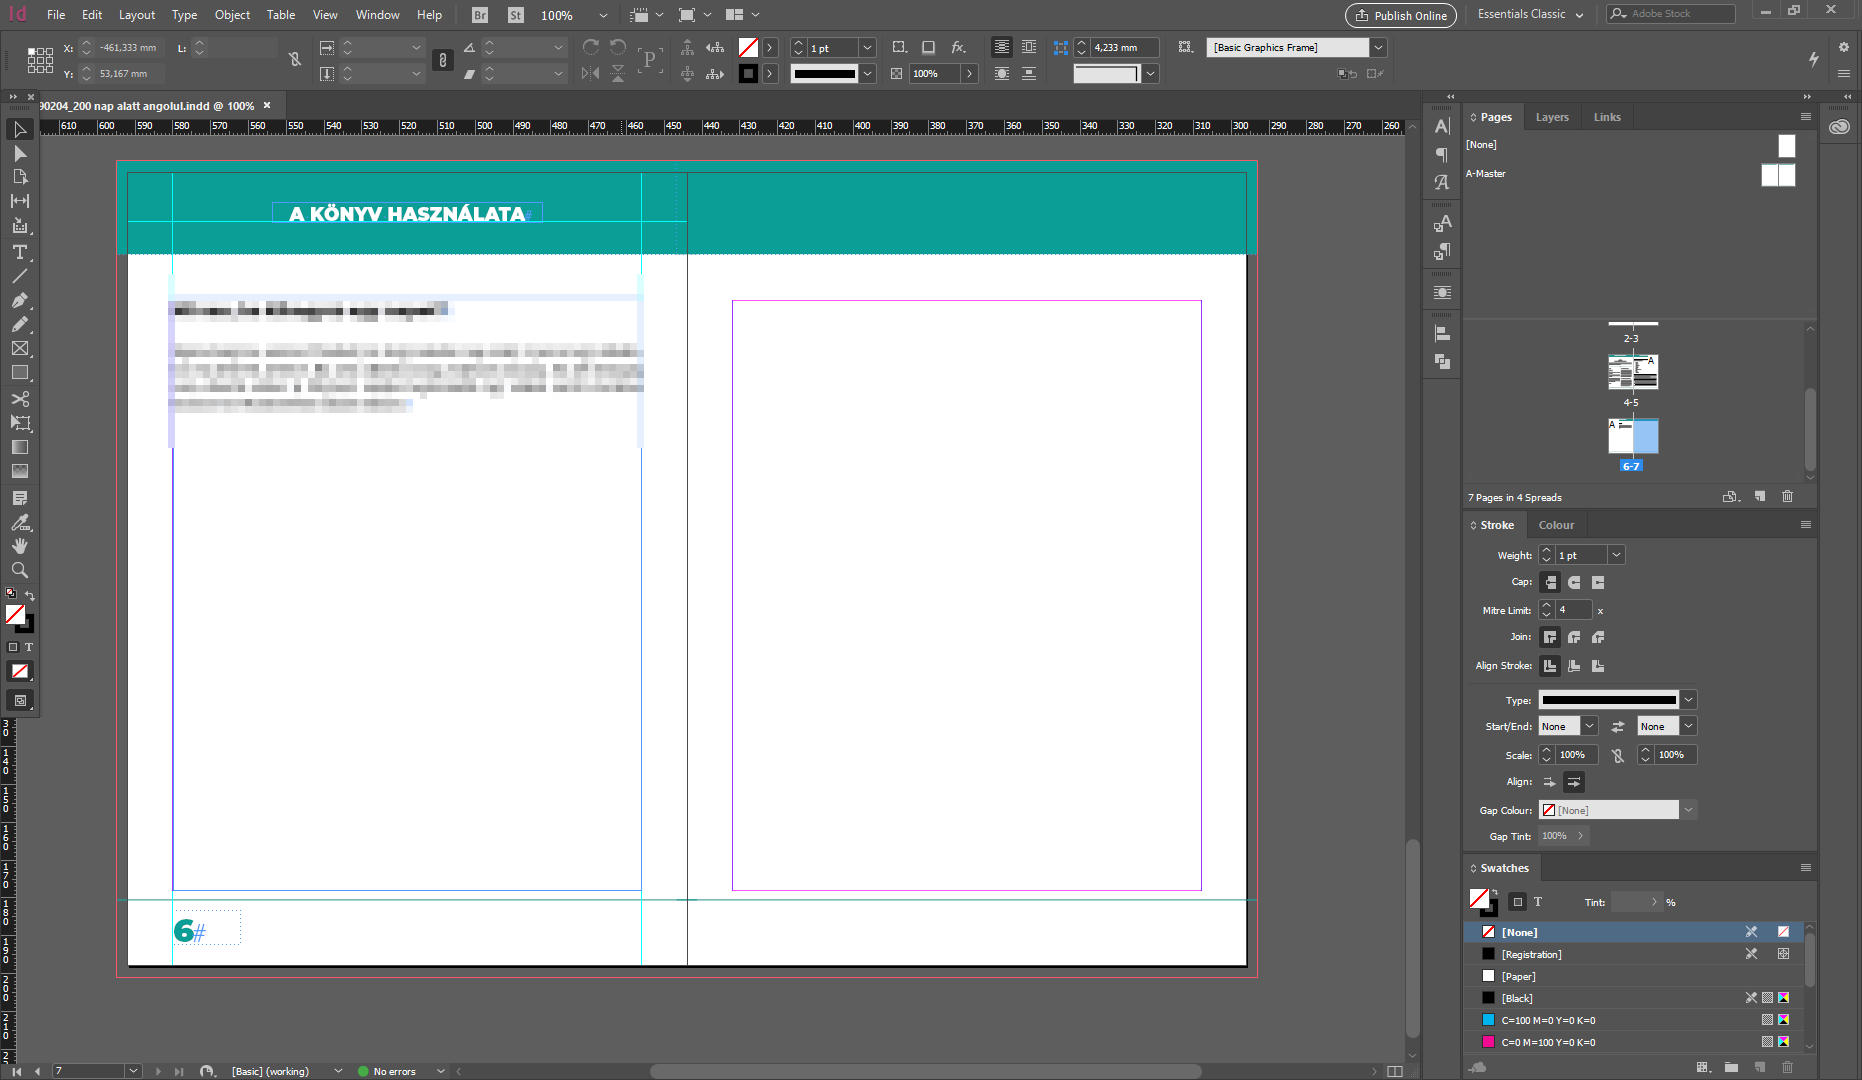Switch to the Layers tab
Image resolution: width=1862 pixels, height=1080 pixels.
click(1552, 117)
